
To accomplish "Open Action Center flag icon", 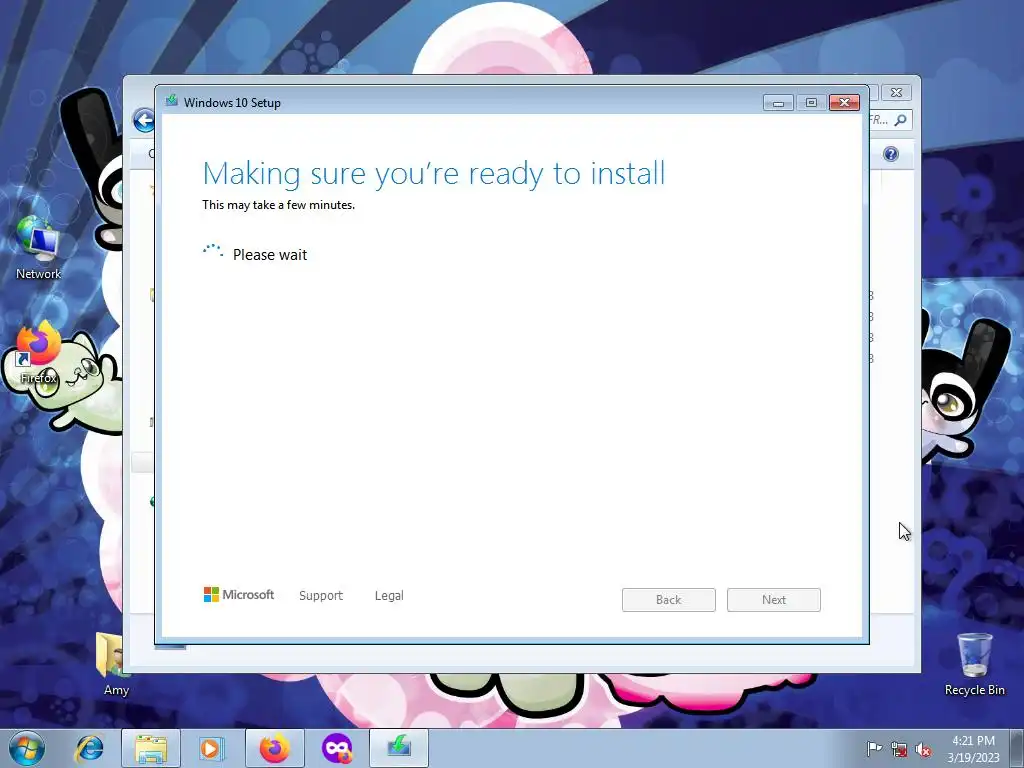I will [x=874, y=749].
